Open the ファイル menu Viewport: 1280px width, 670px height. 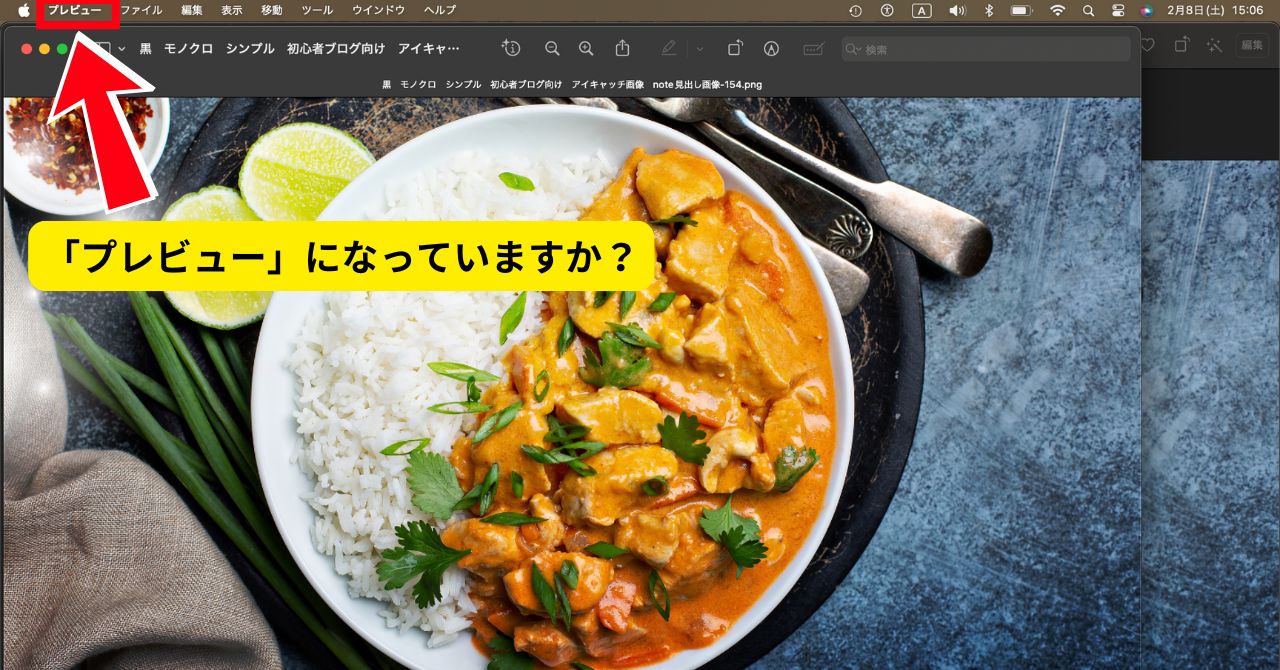141,10
